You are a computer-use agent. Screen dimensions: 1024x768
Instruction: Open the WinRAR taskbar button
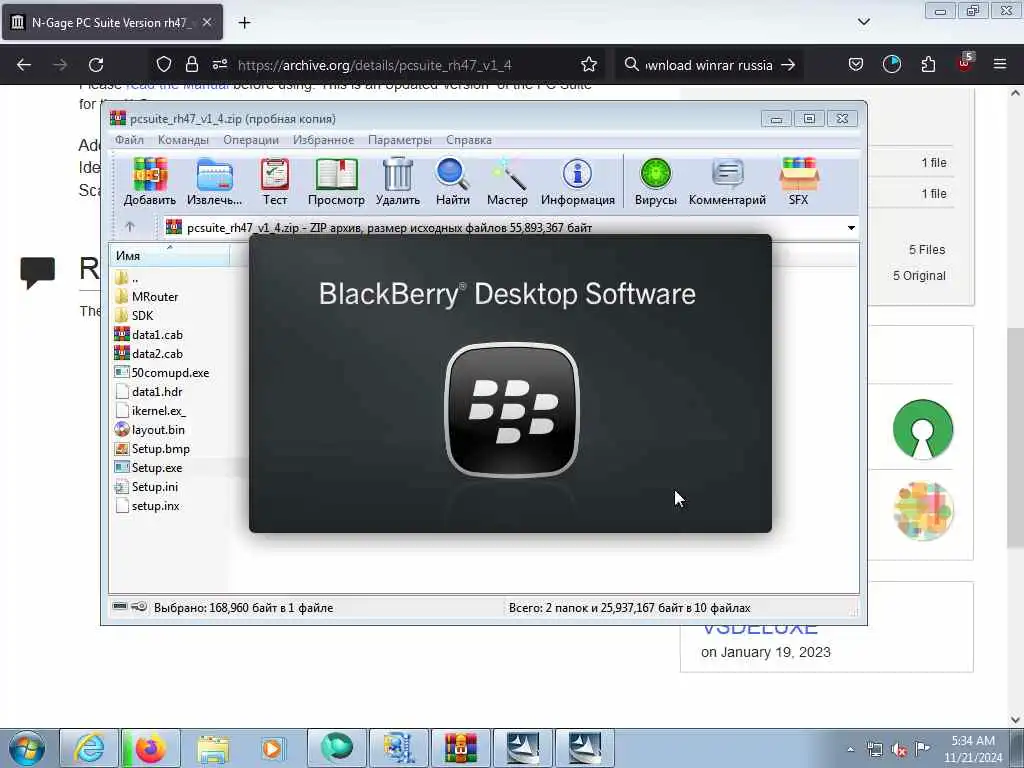click(x=460, y=748)
